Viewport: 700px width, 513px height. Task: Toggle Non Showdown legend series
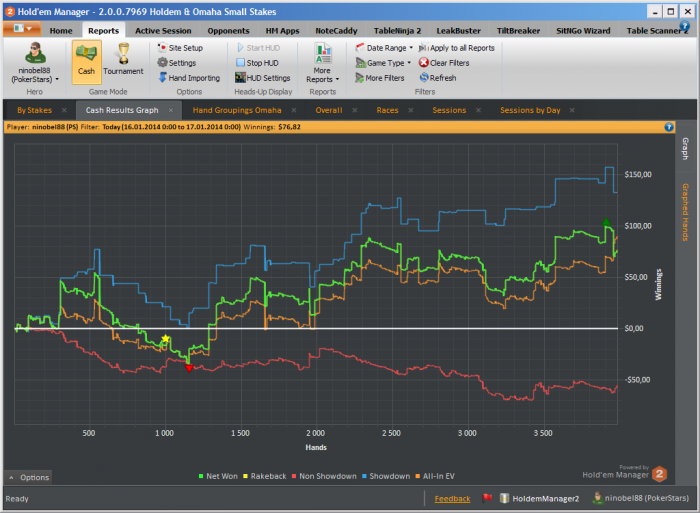324,476
